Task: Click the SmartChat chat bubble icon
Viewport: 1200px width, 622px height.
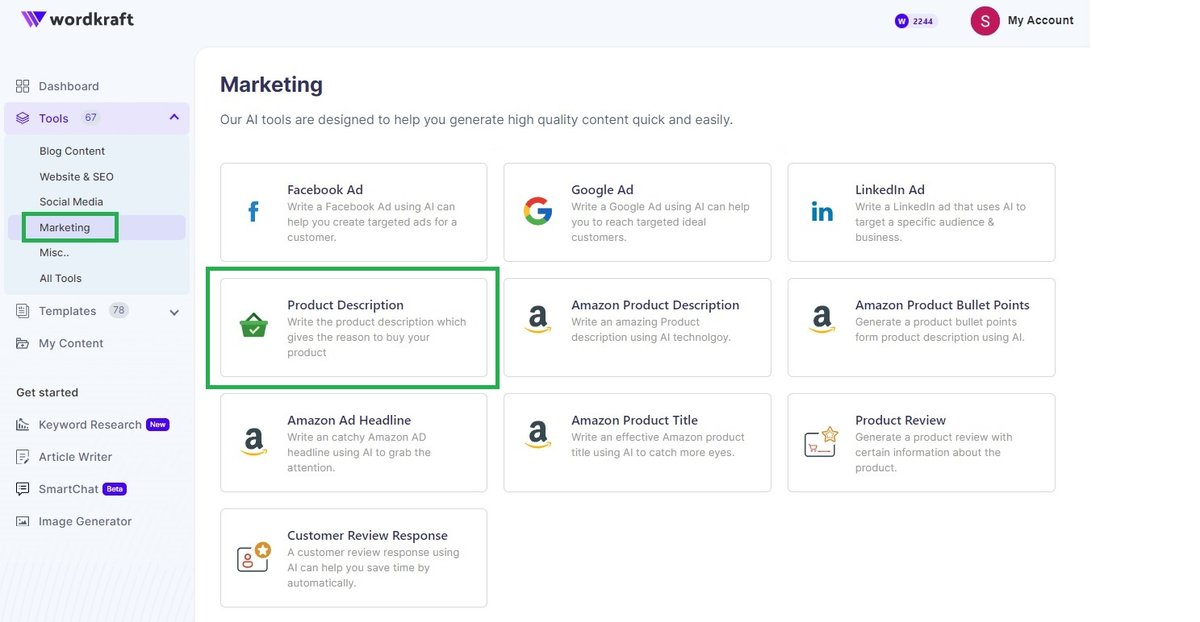Action: click(22, 489)
